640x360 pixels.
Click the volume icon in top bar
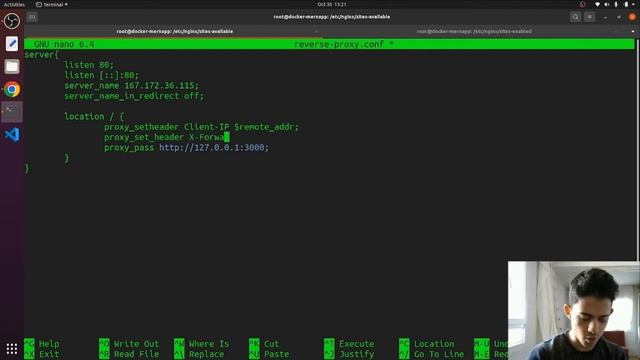[x=607, y=4]
